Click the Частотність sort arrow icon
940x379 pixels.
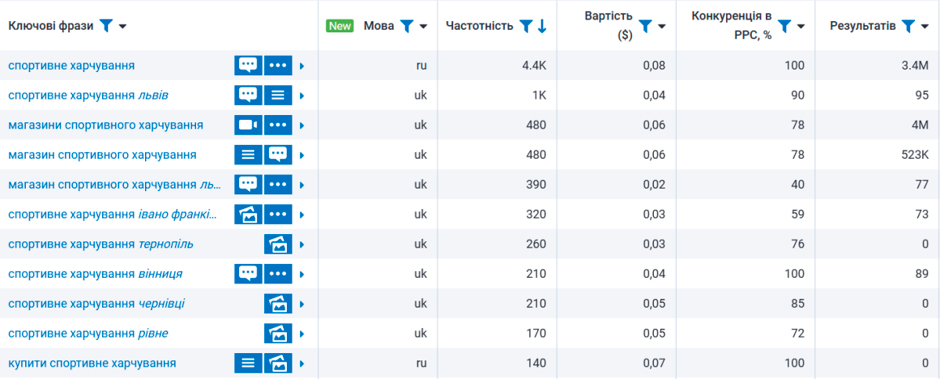pos(542,26)
